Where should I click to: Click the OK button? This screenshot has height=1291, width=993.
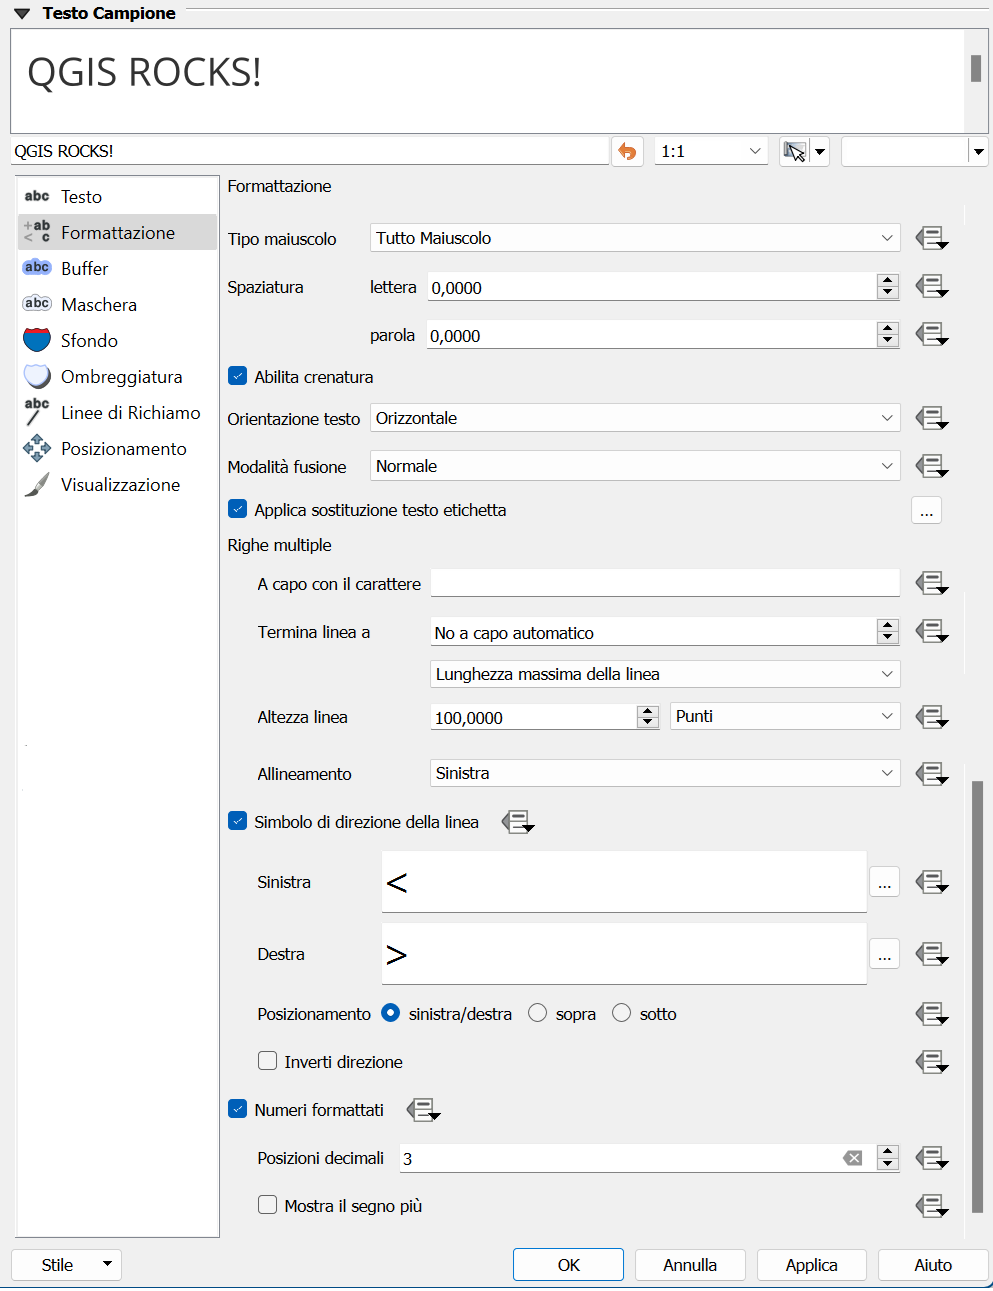pyautogui.click(x=568, y=1265)
